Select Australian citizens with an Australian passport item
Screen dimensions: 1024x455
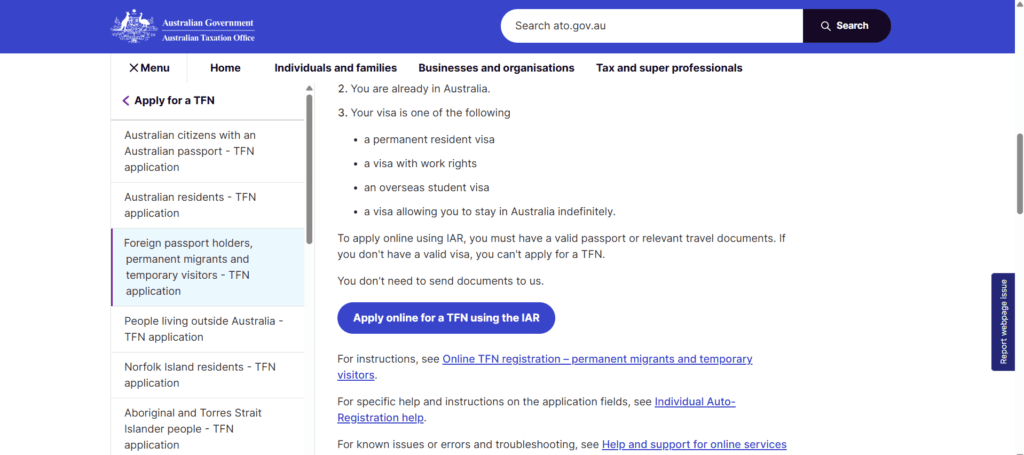(208, 151)
